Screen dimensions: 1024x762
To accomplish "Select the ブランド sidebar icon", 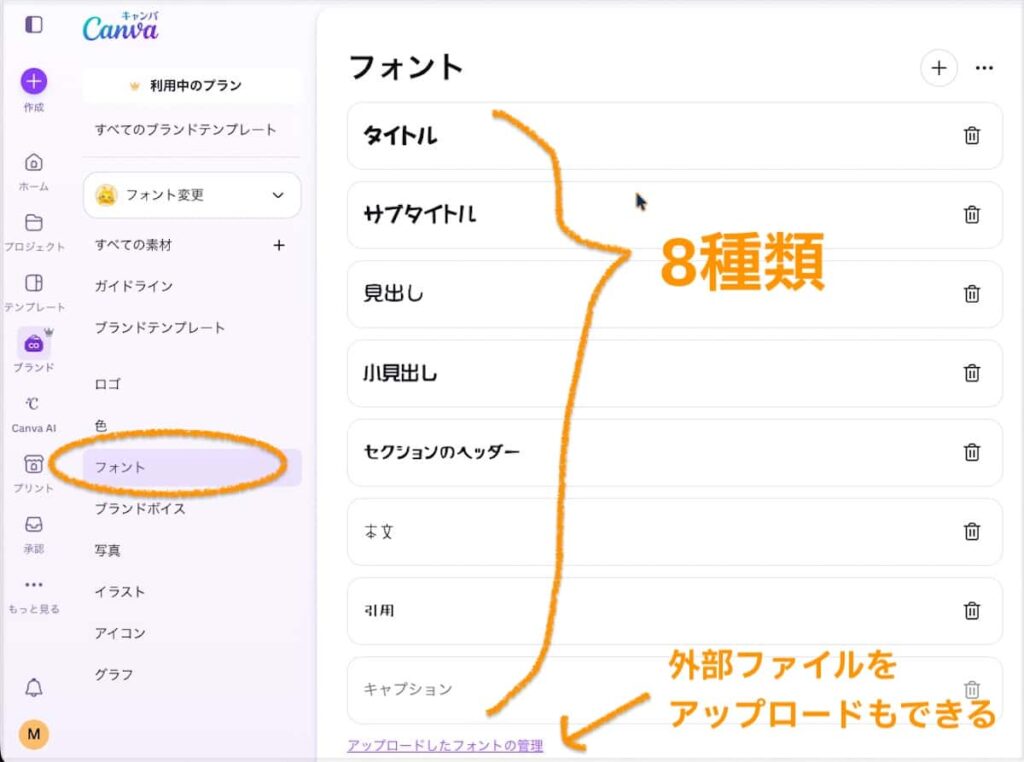I will pos(34,345).
